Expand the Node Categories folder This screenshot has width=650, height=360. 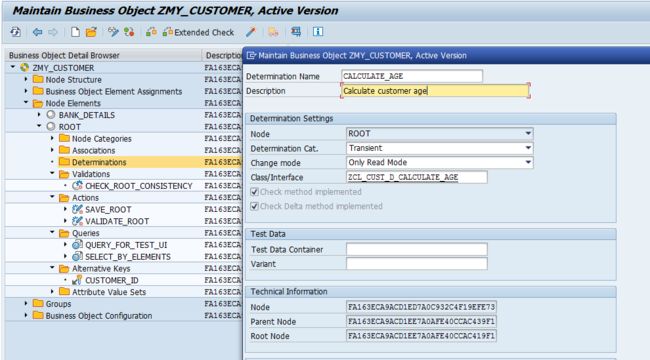(52, 138)
